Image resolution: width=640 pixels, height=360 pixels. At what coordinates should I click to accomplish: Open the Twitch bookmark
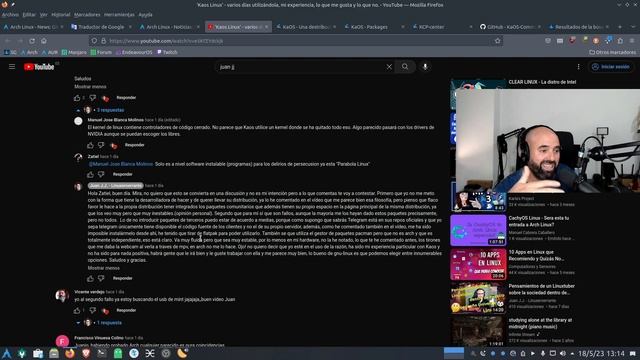(167, 52)
